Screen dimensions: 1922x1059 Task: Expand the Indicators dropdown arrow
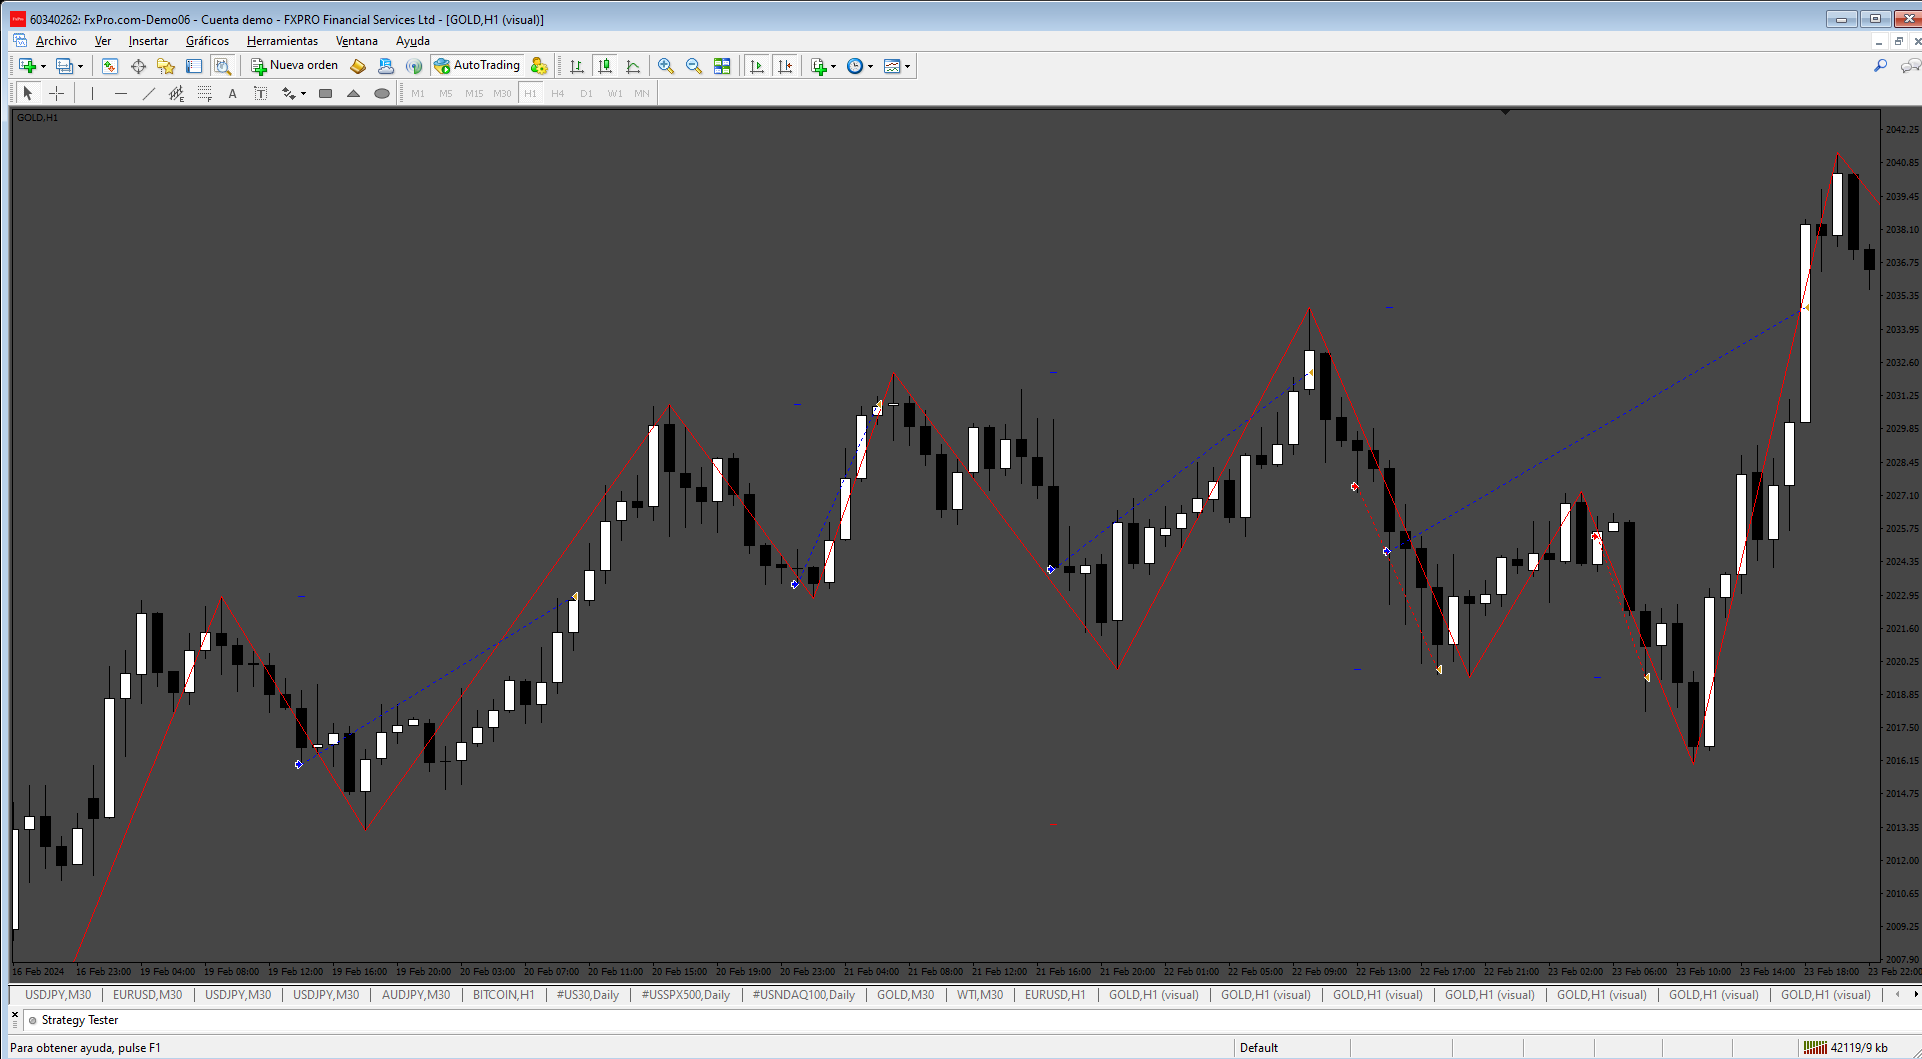834,67
